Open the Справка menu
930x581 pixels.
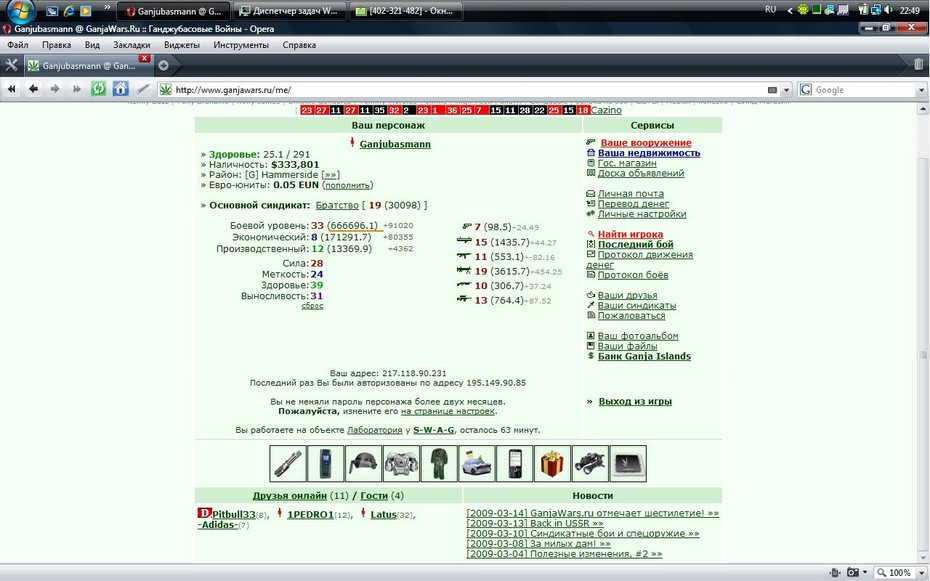pyautogui.click(x=299, y=45)
